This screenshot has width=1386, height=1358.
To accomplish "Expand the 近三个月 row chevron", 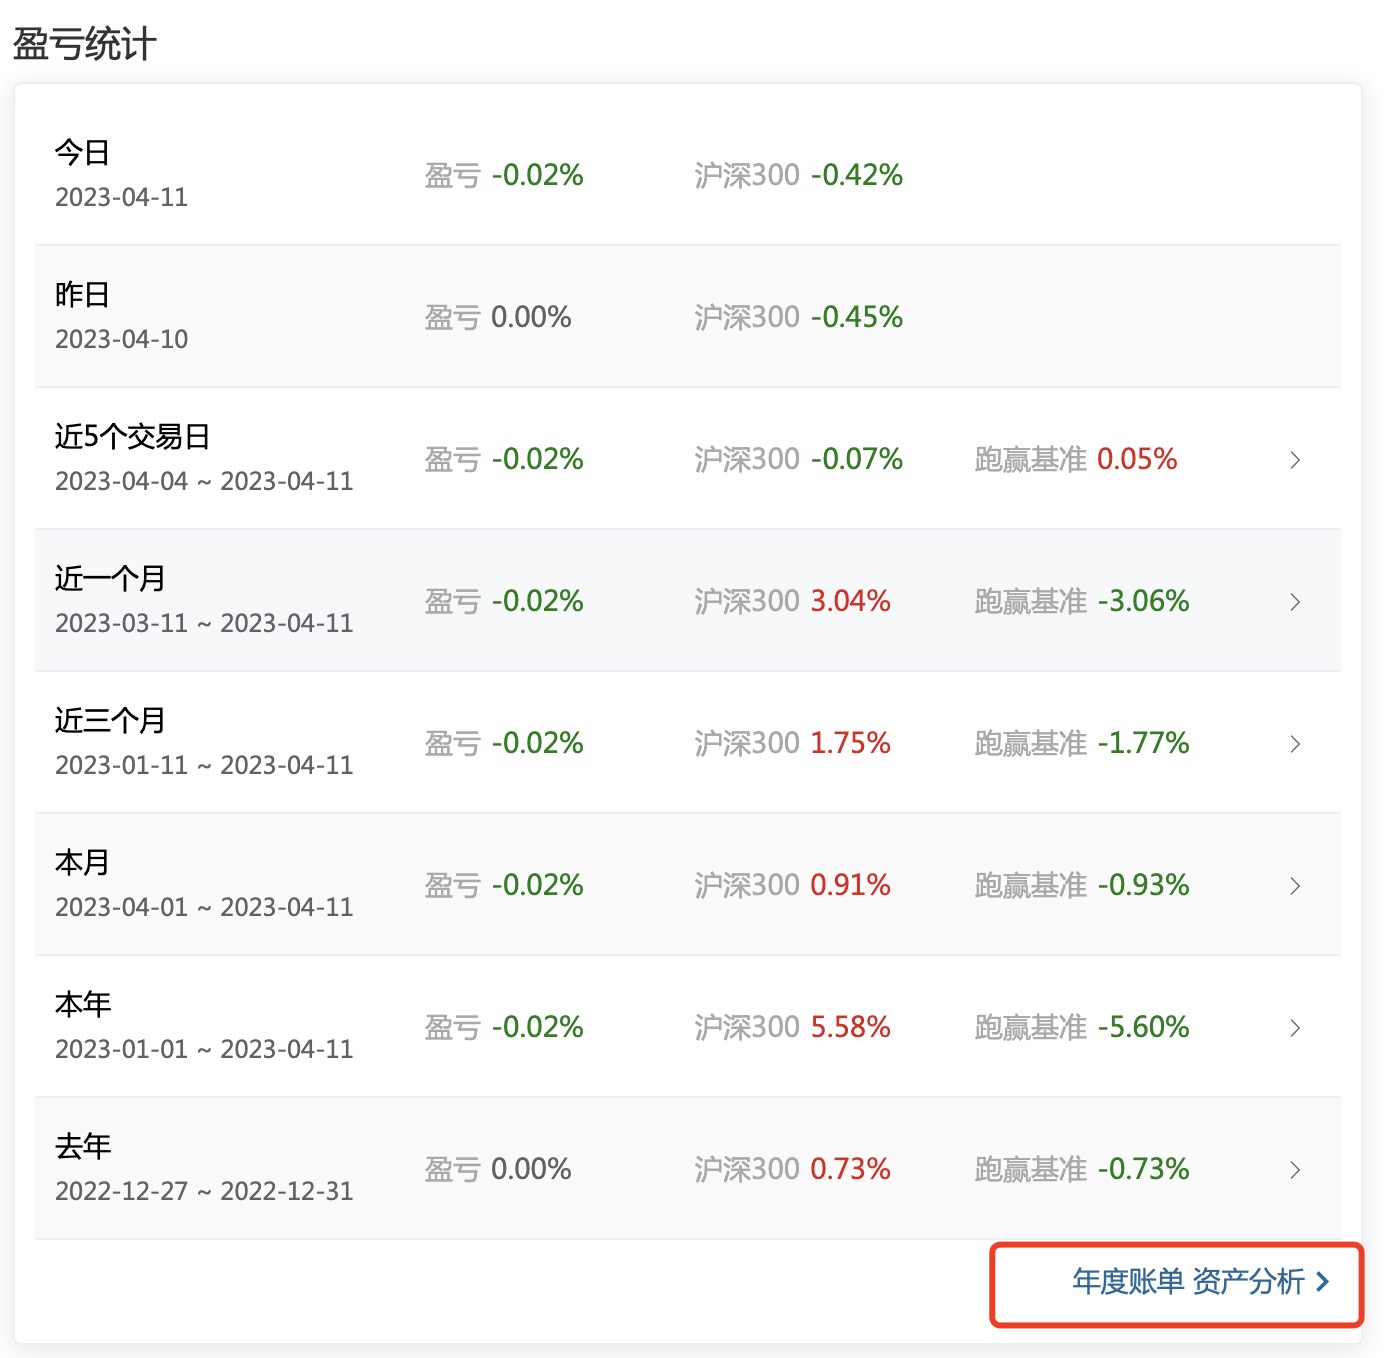I will click(1295, 744).
